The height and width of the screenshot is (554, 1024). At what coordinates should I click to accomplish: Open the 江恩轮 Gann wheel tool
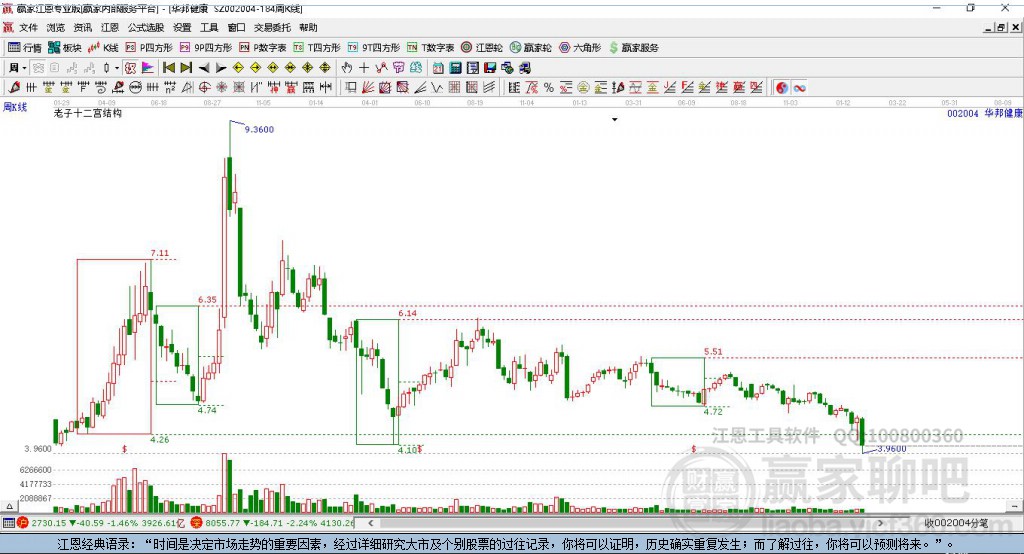tap(481, 48)
